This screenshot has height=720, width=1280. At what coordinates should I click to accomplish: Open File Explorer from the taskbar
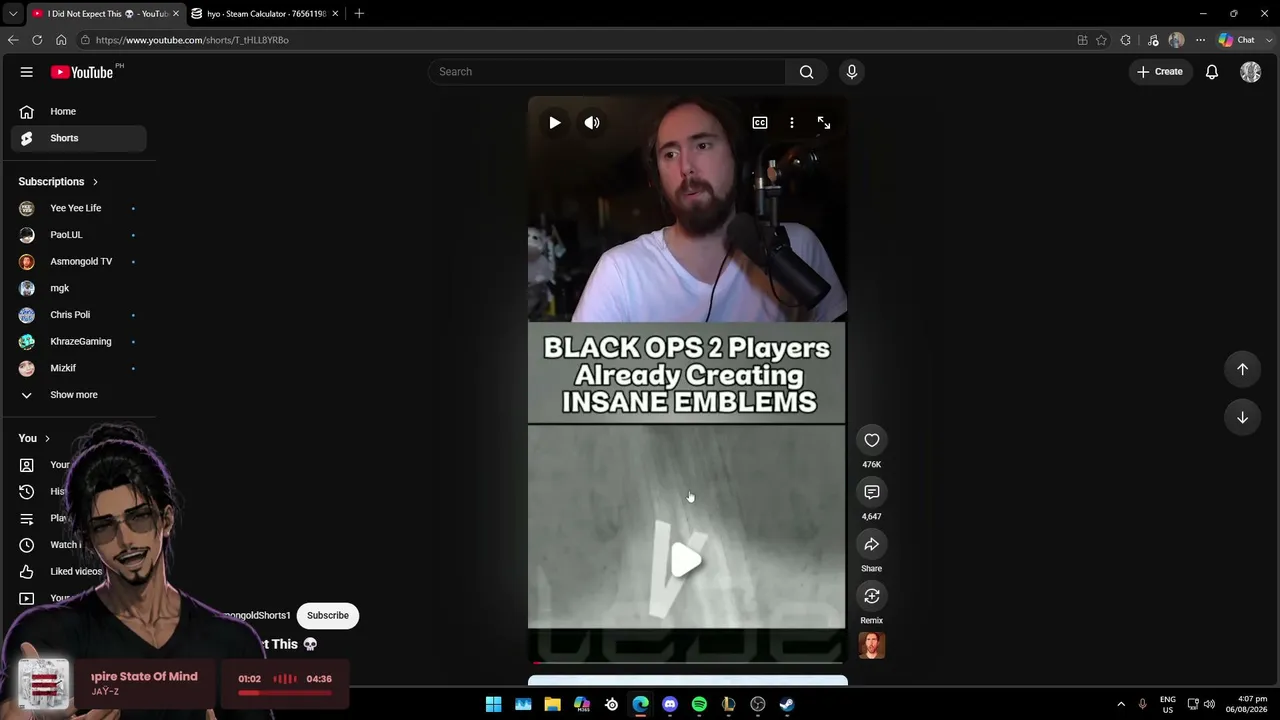pos(552,704)
